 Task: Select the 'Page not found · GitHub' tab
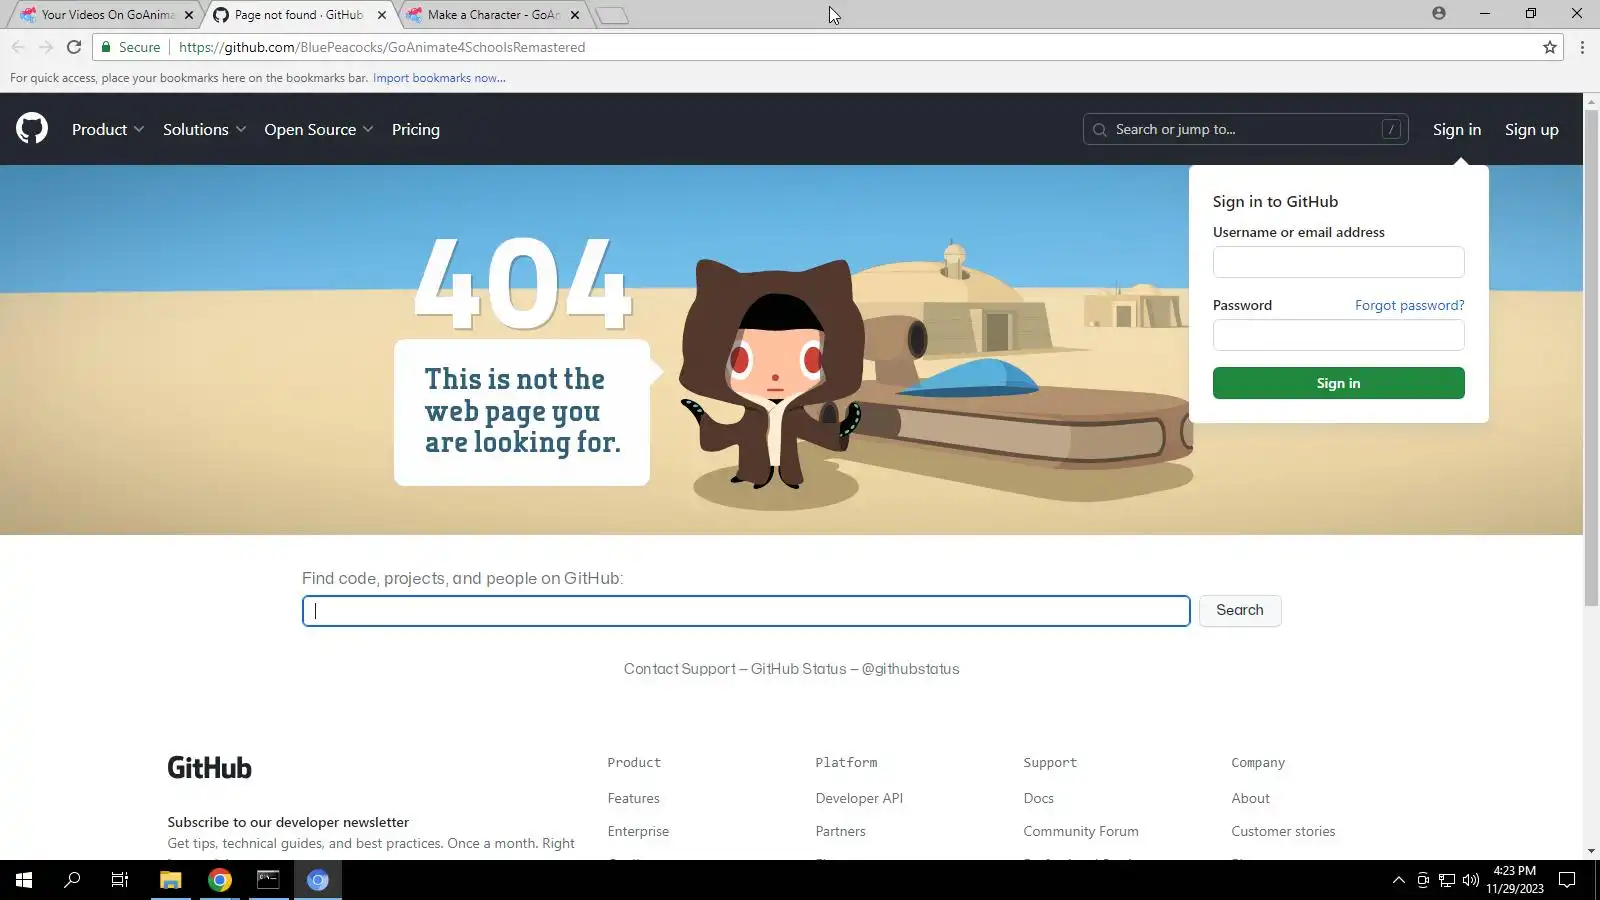coord(300,15)
